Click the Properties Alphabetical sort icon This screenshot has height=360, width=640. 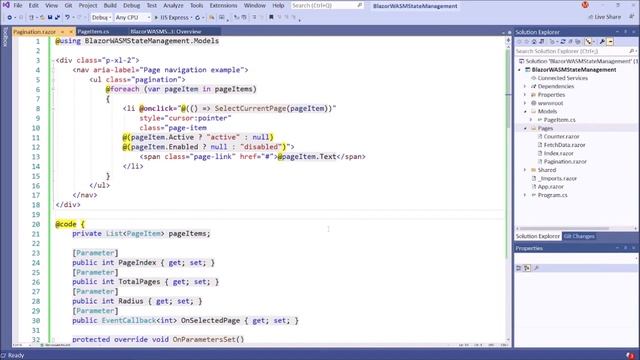pos(527,268)
